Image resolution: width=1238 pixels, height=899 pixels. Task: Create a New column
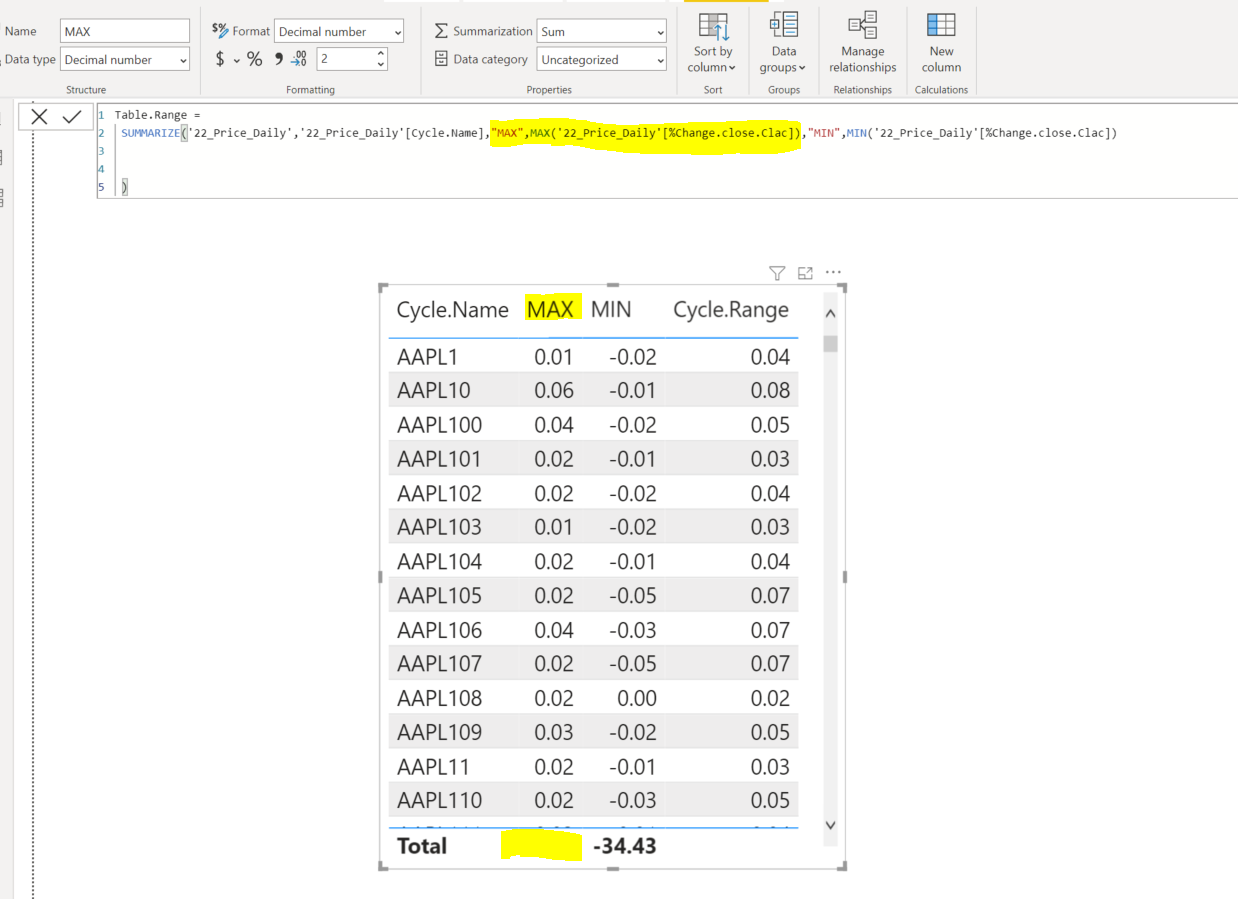941,43
